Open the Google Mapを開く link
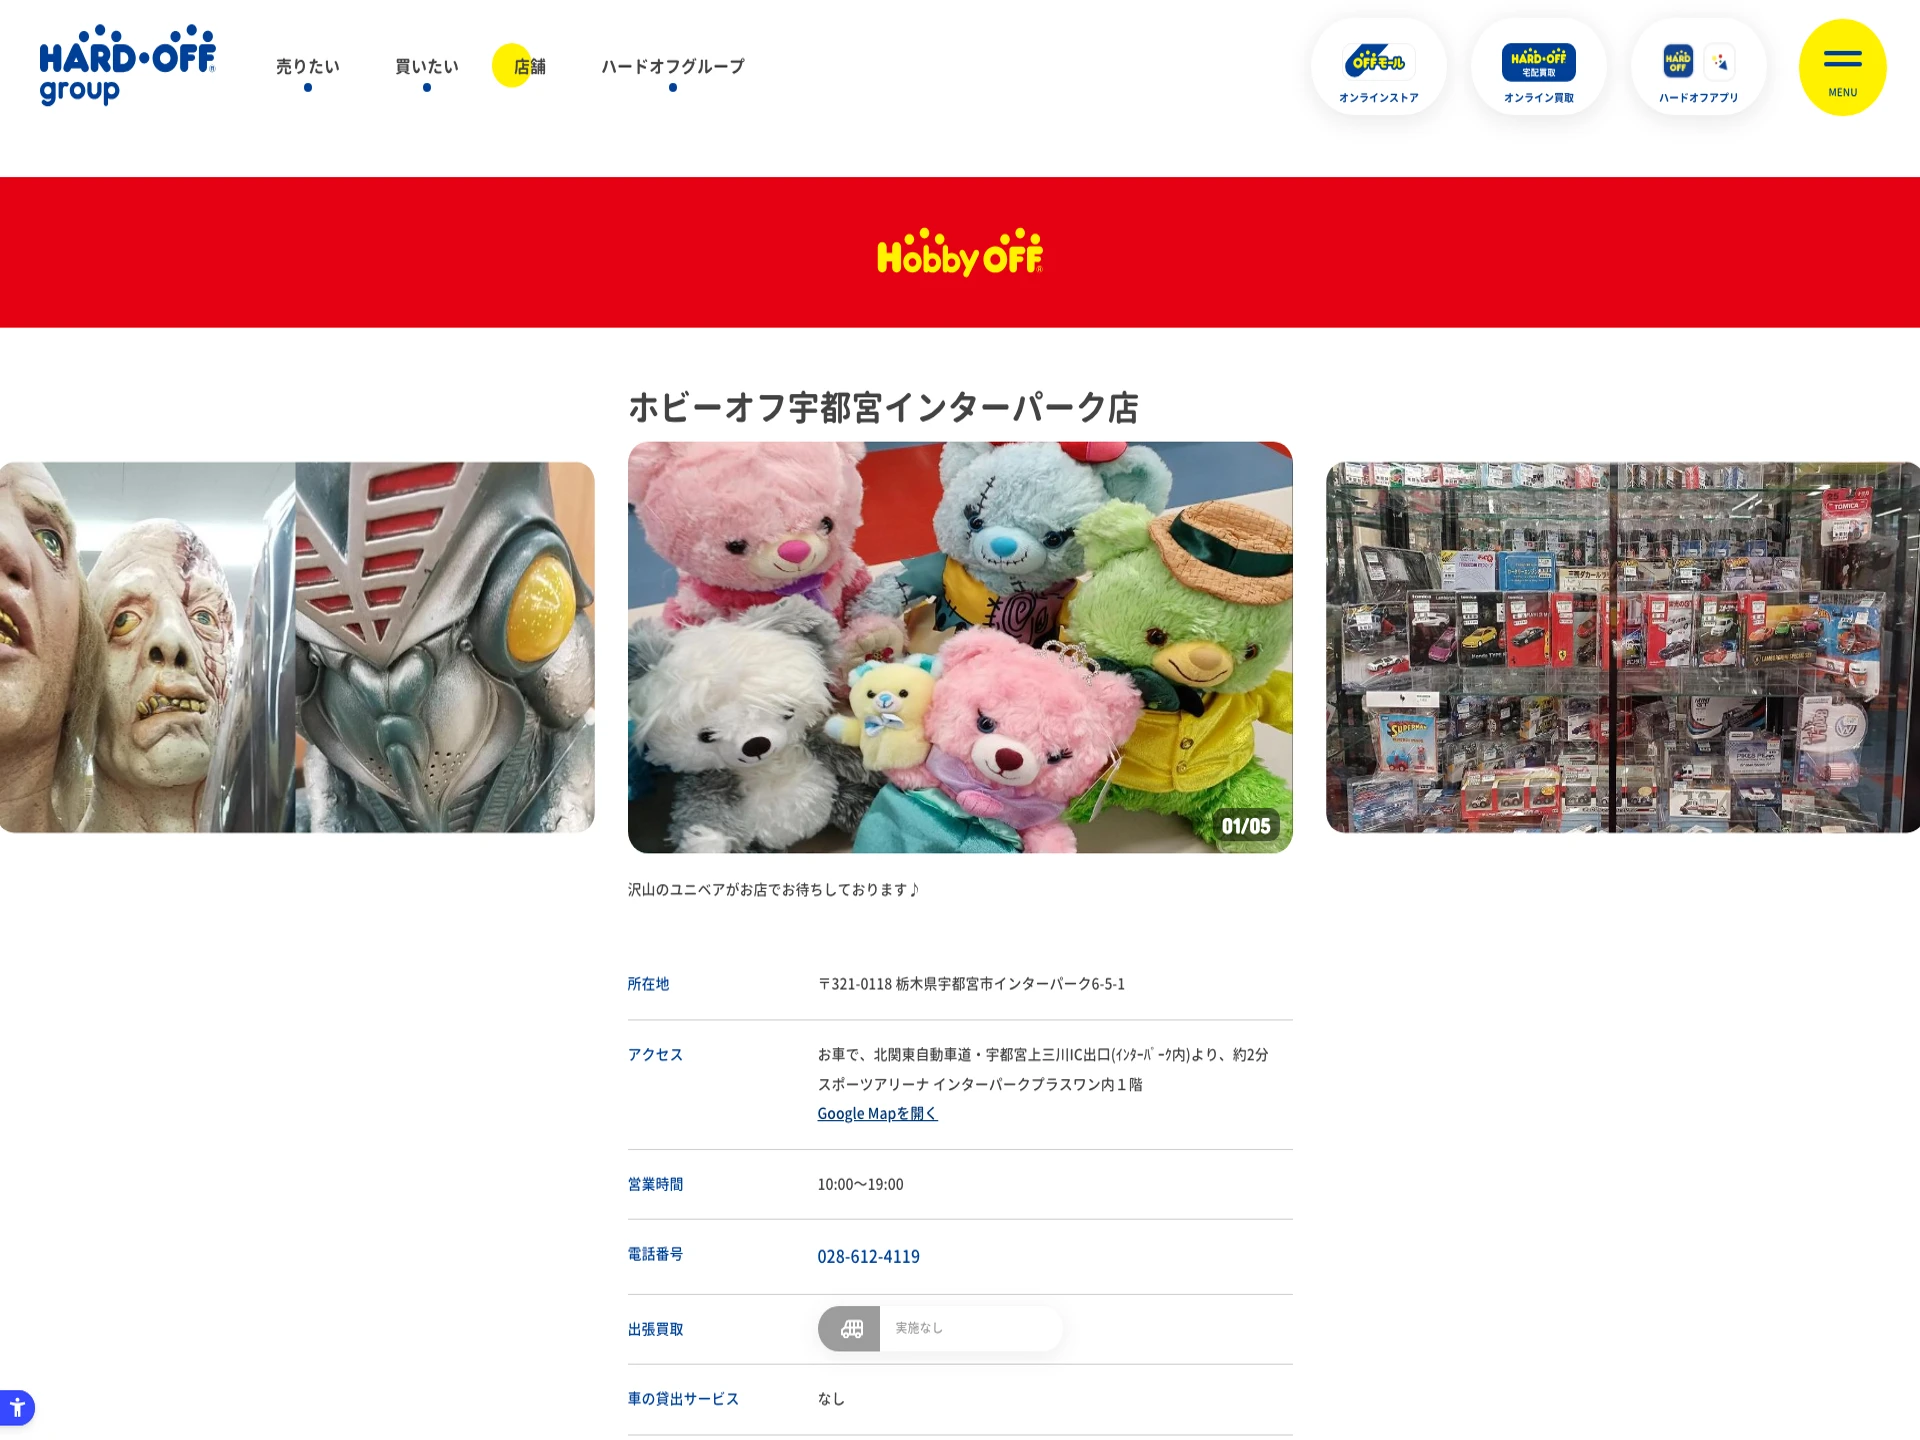This screenshot has height=1440, width=1920. [x=877, y=1113]
